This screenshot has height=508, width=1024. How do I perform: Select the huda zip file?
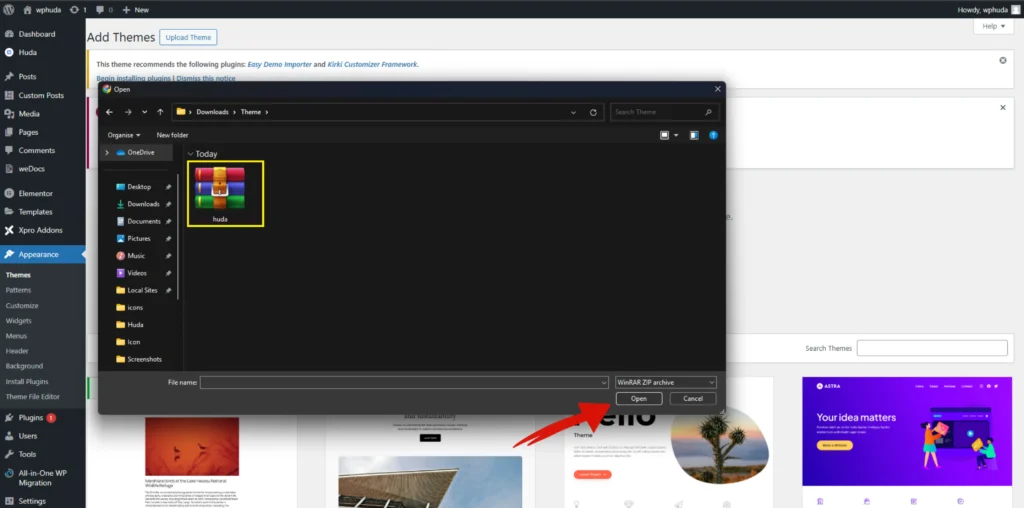(x=220, y=194)
